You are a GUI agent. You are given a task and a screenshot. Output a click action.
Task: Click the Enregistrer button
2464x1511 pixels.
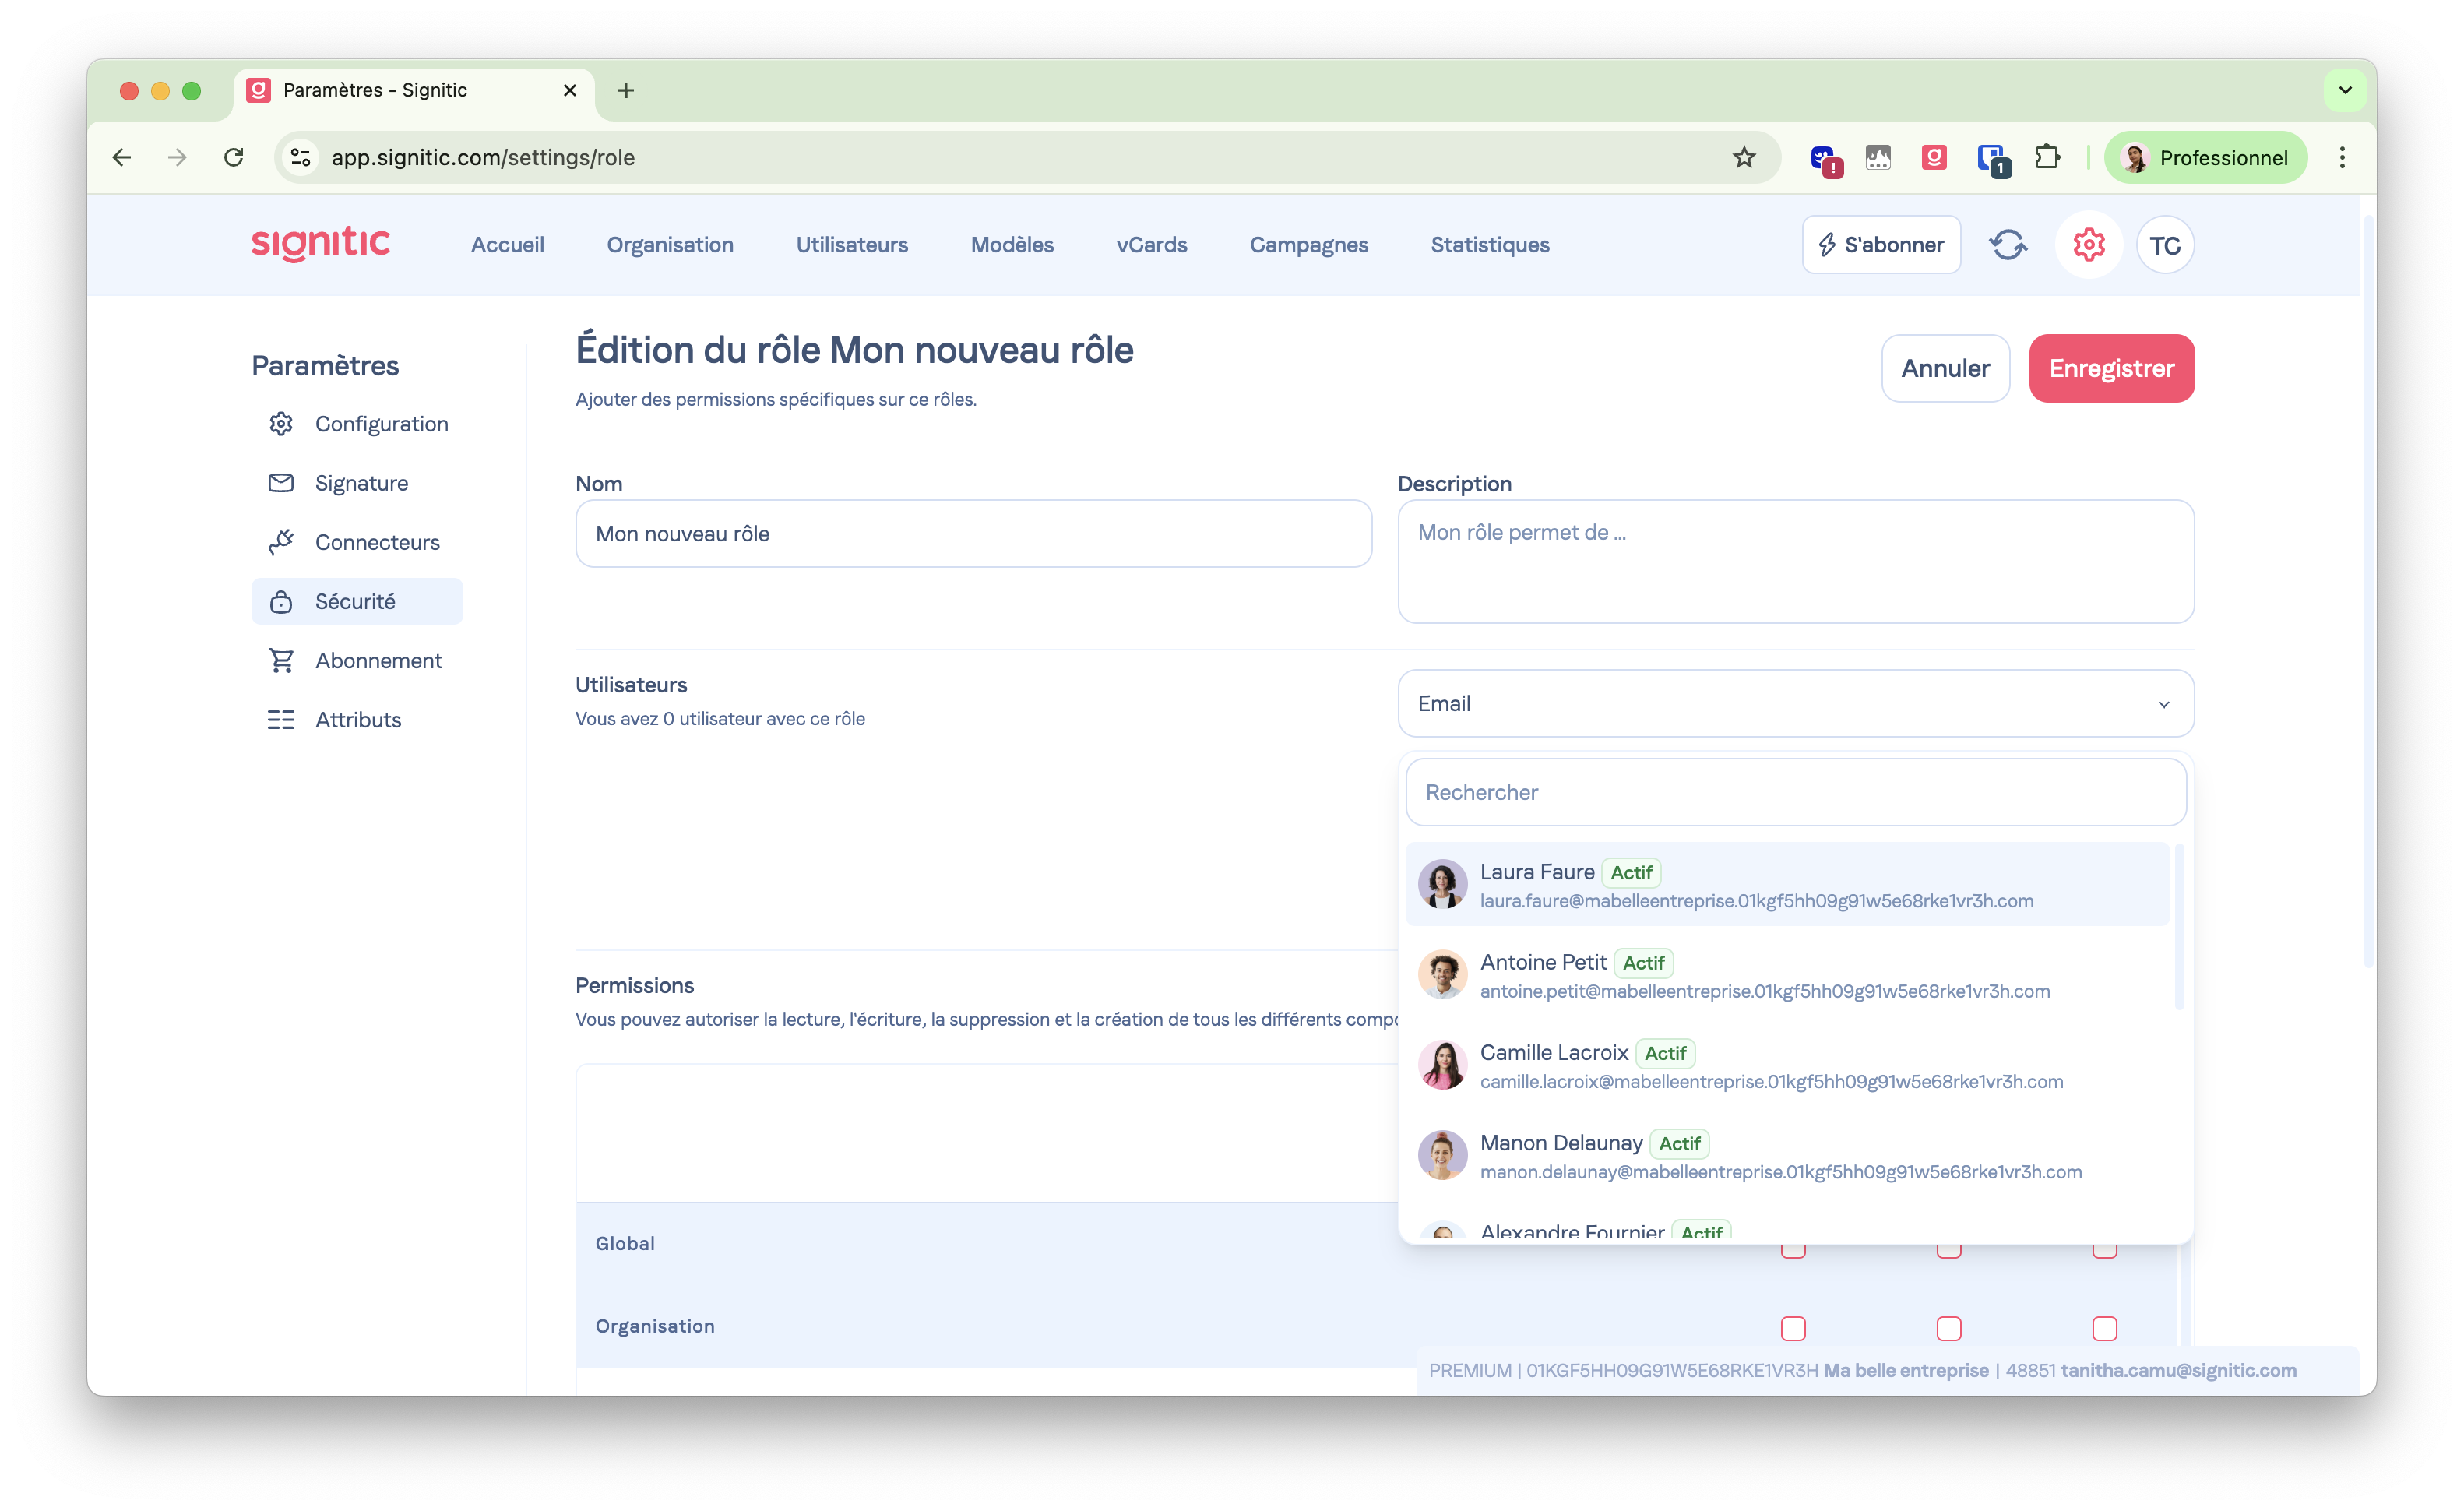[x=2111, y=368]
